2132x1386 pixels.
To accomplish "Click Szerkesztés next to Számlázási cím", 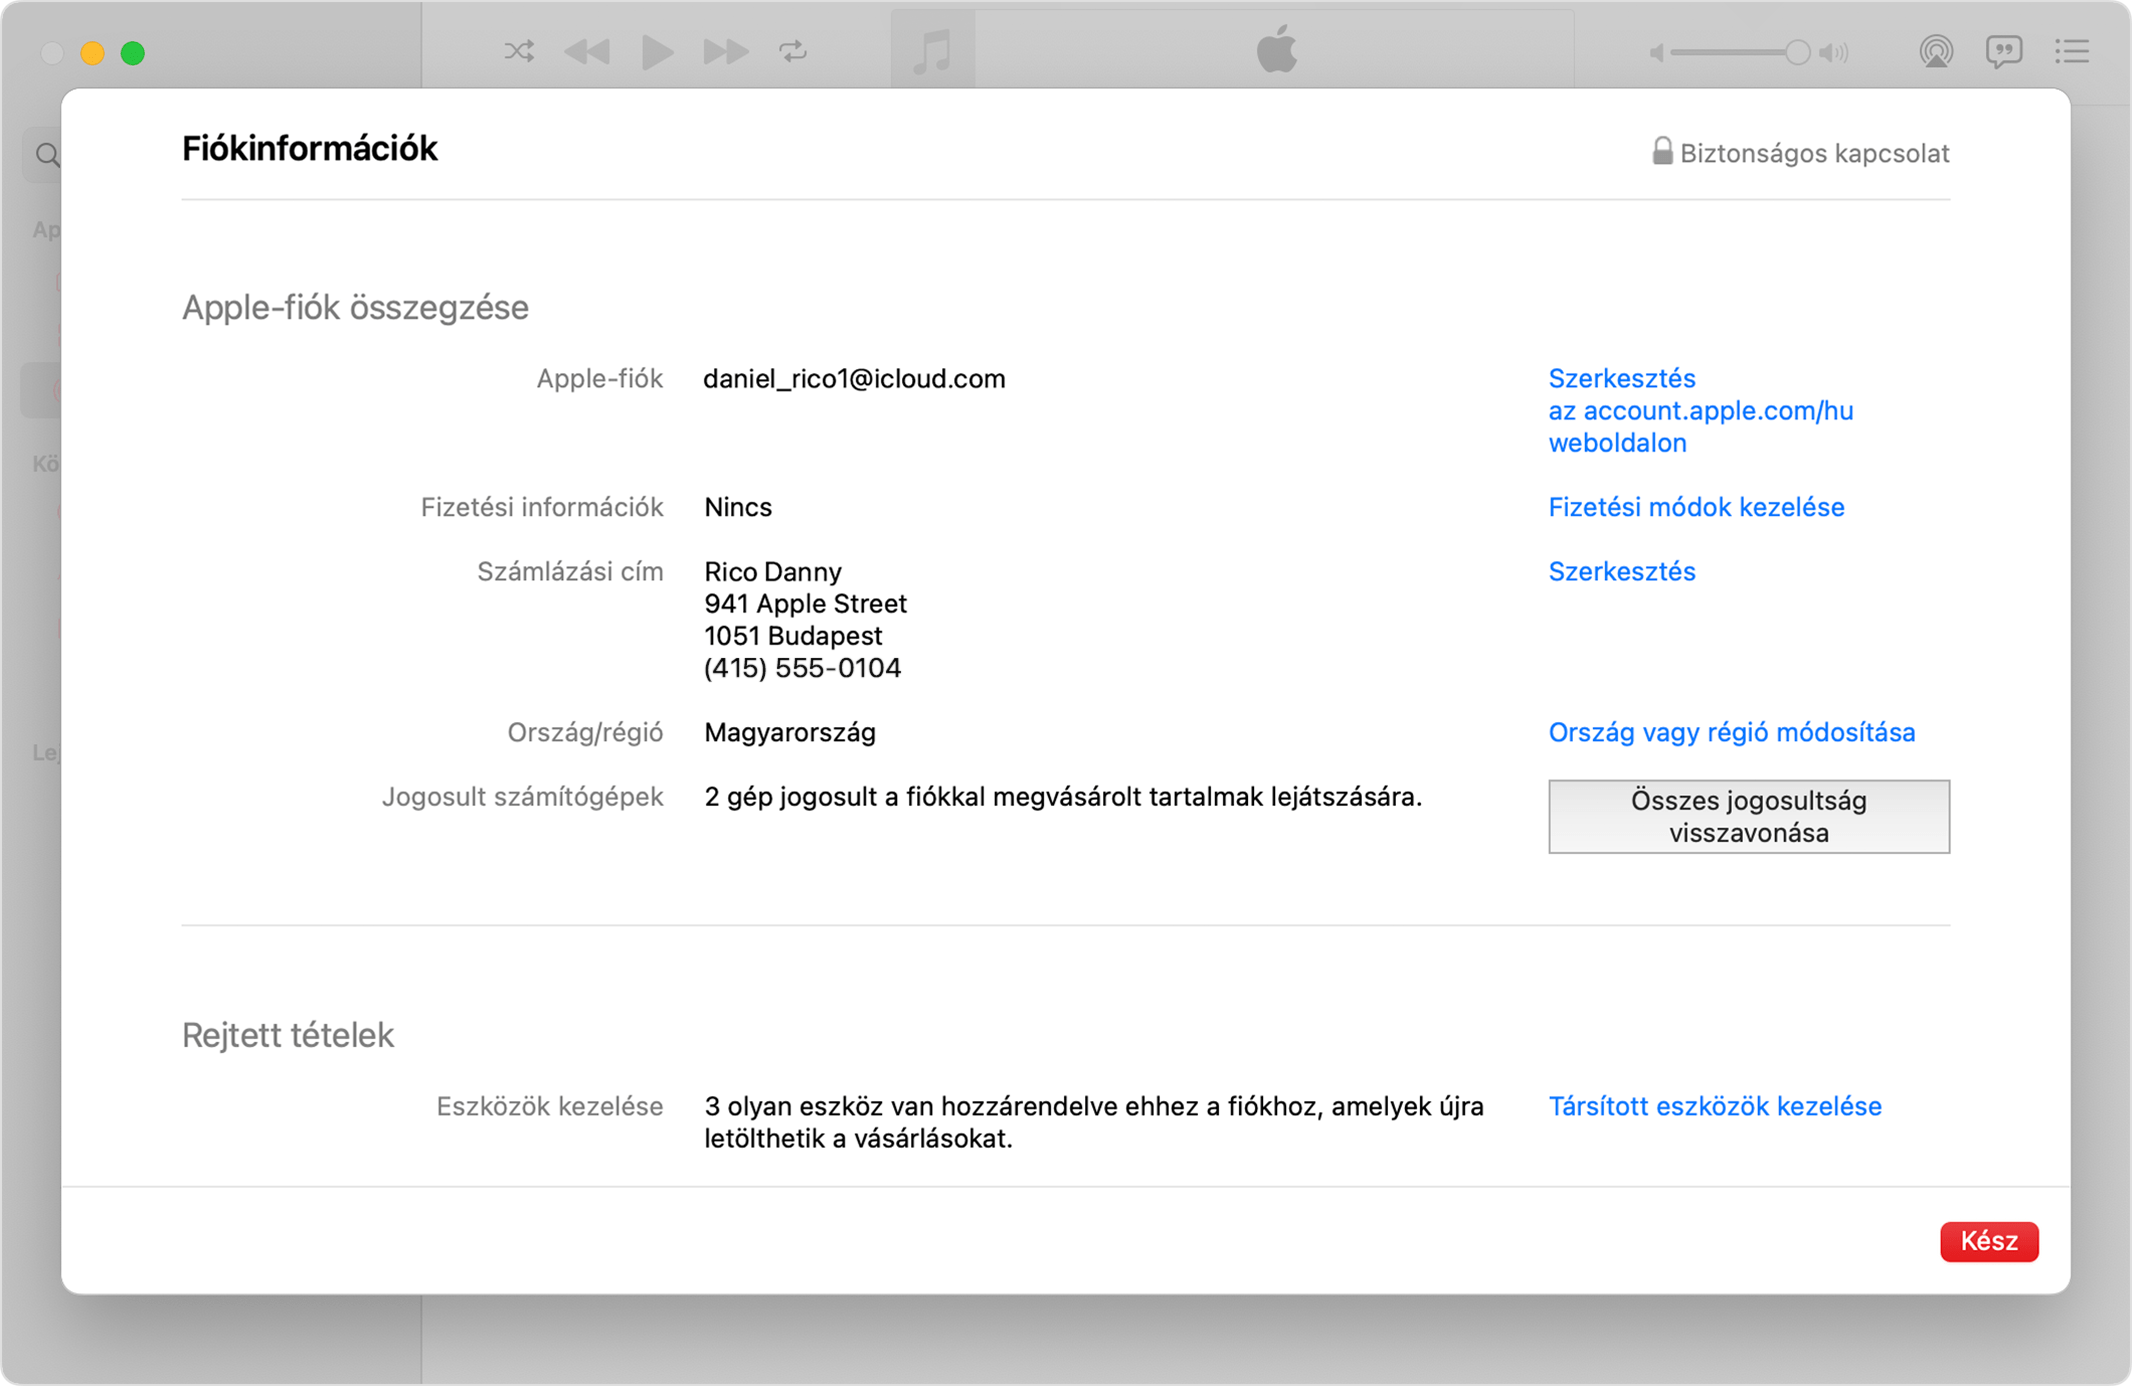I will click(1622, 571).
